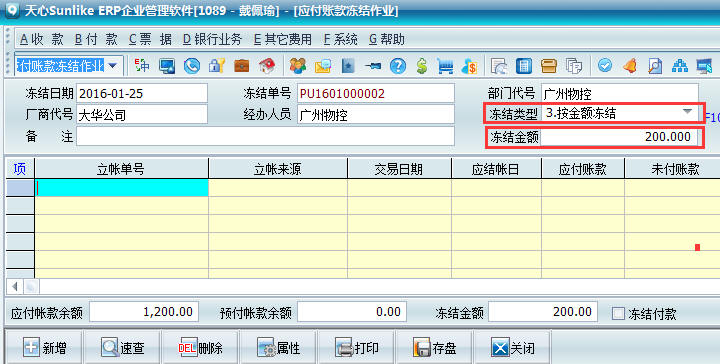Click the network computer icon at toolbar end
Screen dimensions: 720x364
point(704,66)
